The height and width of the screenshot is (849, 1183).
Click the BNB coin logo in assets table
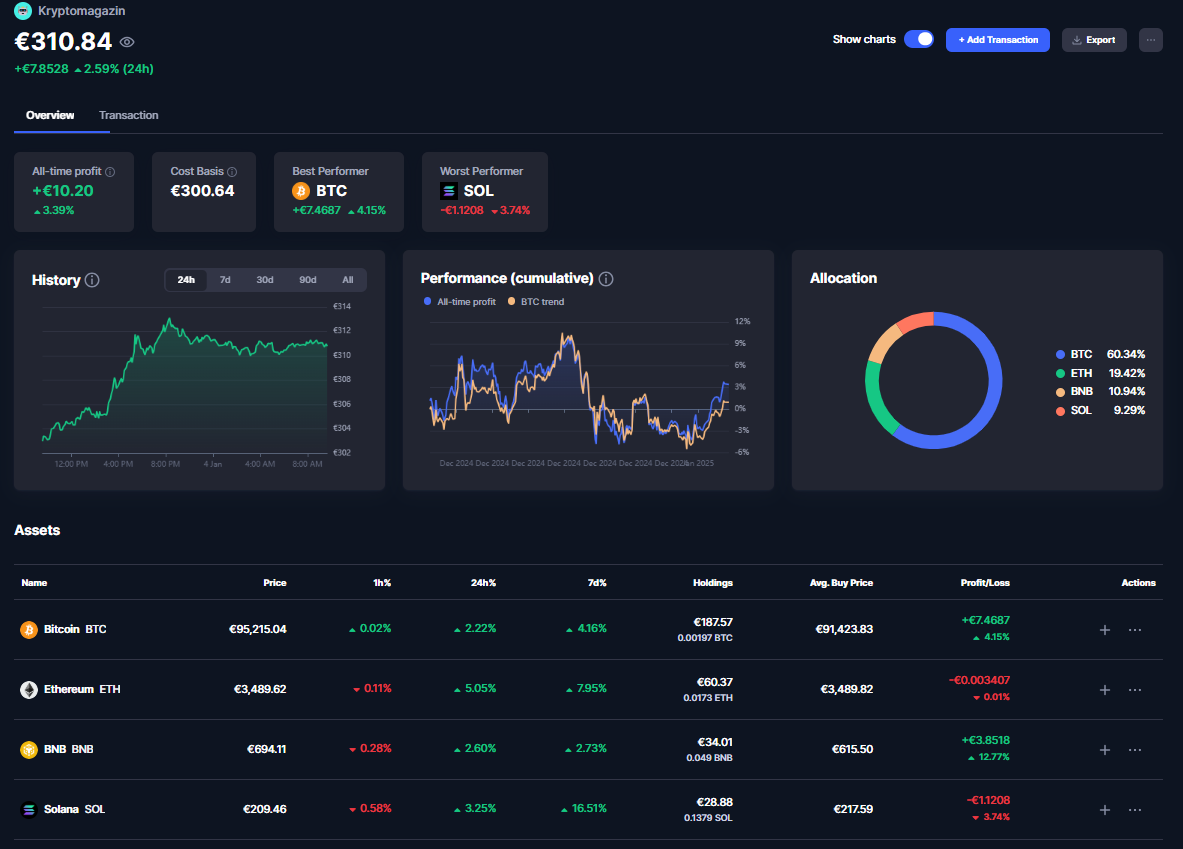[29, 750]
